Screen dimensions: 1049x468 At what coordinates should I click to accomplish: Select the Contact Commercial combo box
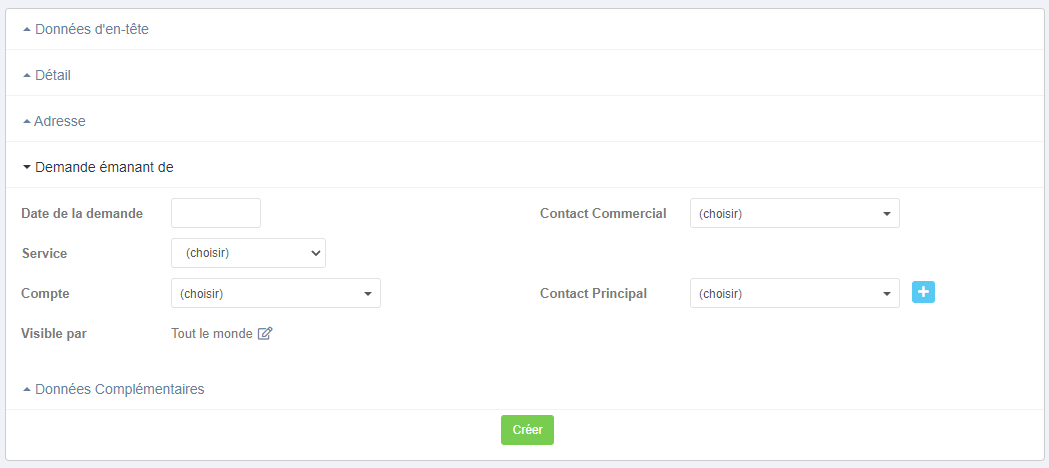(795, 213)
